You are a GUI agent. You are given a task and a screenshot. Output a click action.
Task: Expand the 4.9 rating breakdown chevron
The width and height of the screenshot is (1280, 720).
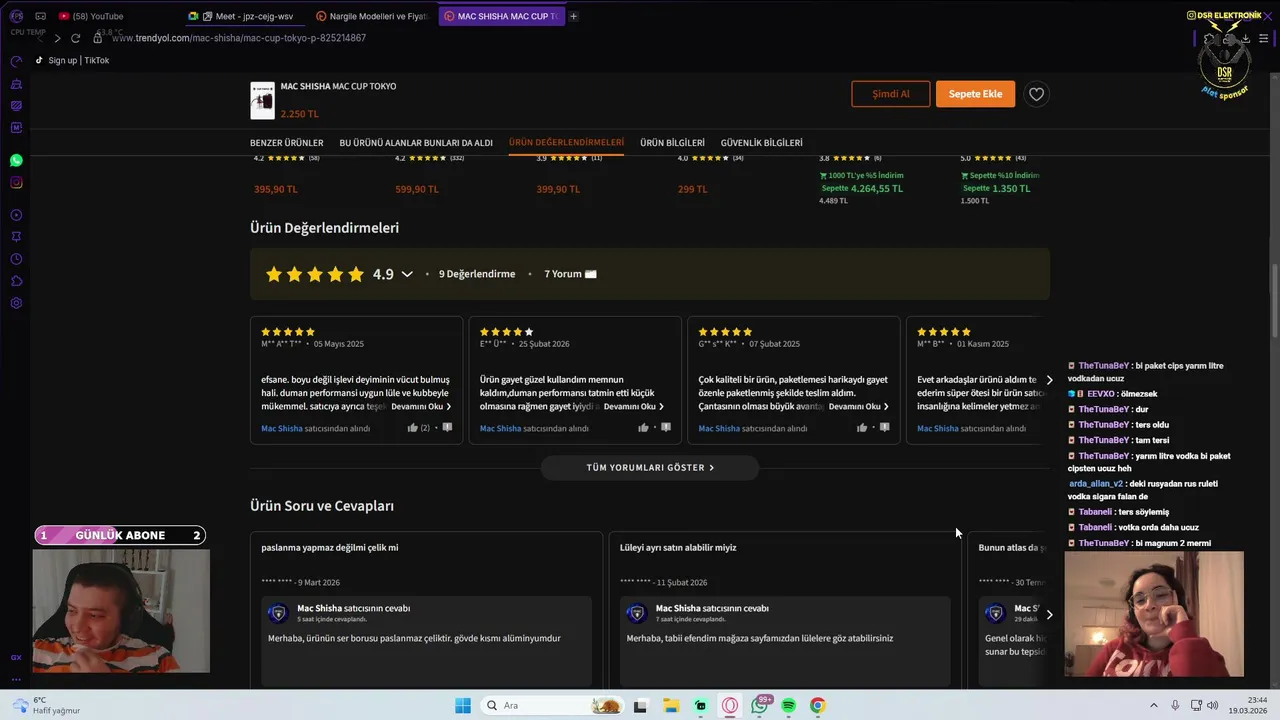click(x=407, y=274)
